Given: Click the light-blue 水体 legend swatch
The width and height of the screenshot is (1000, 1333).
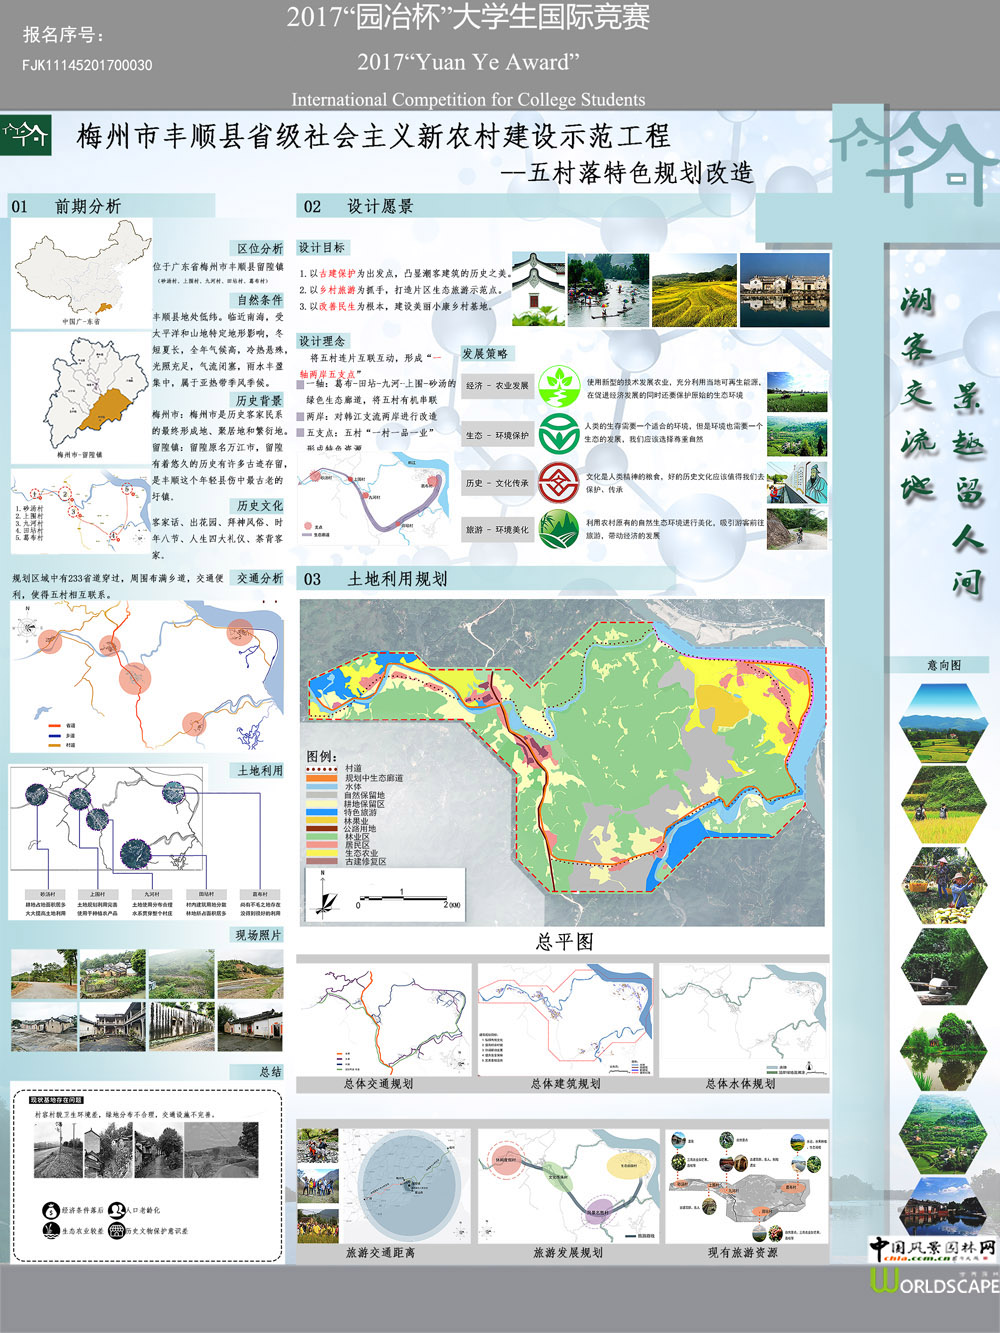Looking at the screenshot, I should (321, 786).
